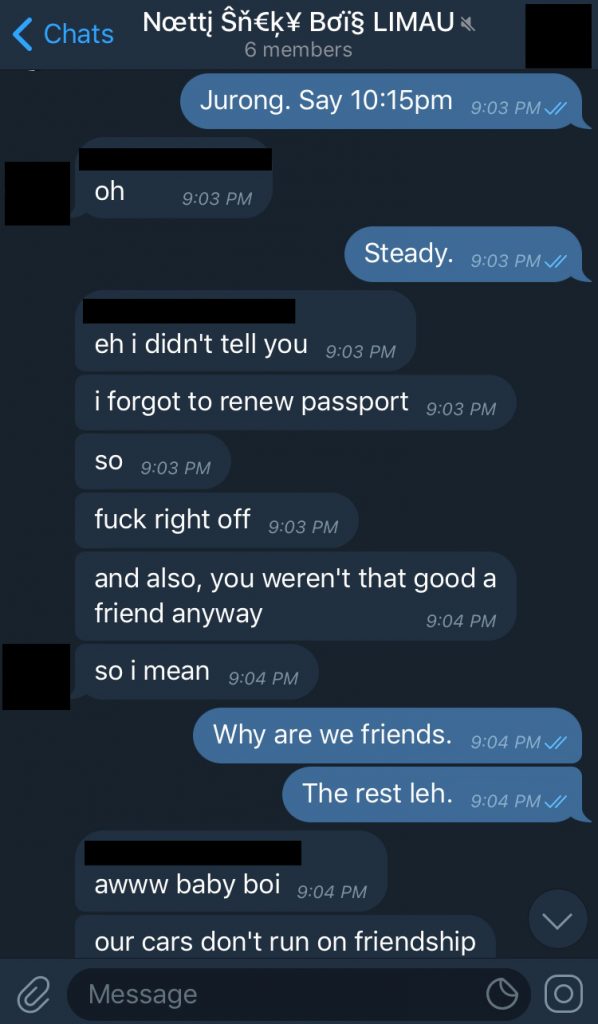The width and height of the screenshot is (598, 1024).
Task: Tap the paperclip attachment icon
Action: (x=34, y=994)
